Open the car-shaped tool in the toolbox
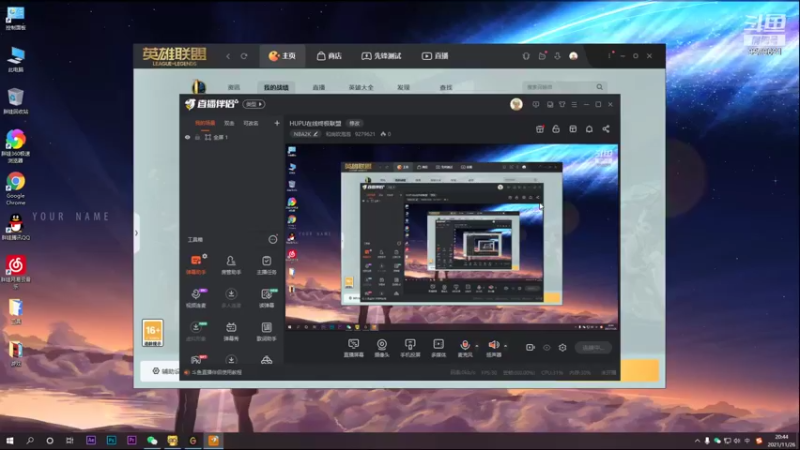800x450 pixels. click(266, 360)
